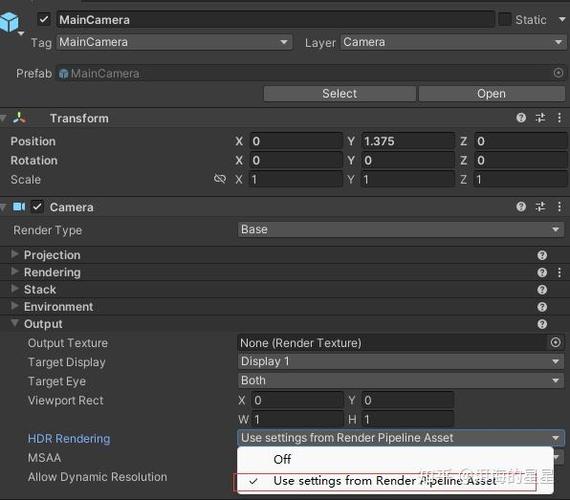This screenshot has height=500, width=570.
Task: Click Output Texture object picker icon
Action: [x=555, y=342]
